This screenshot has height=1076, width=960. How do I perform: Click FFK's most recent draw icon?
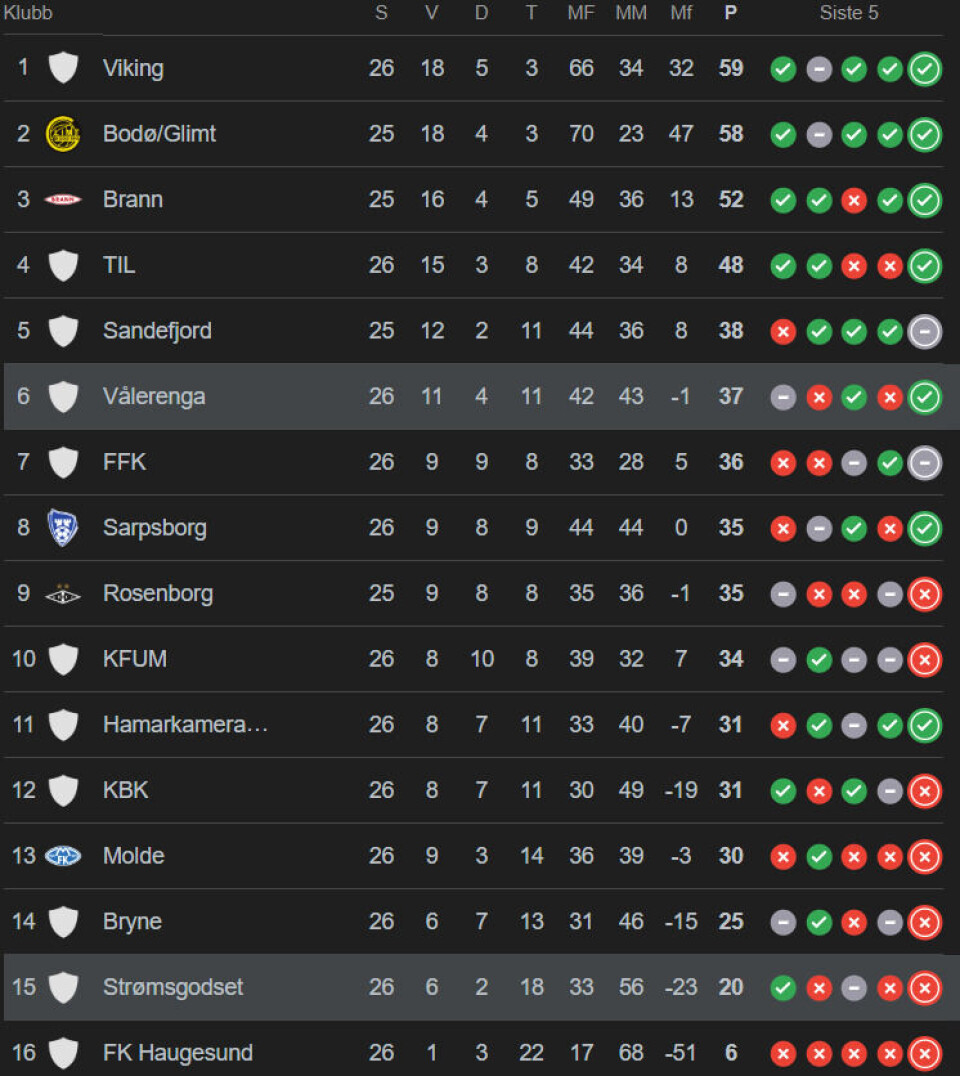tap(925, 462)
